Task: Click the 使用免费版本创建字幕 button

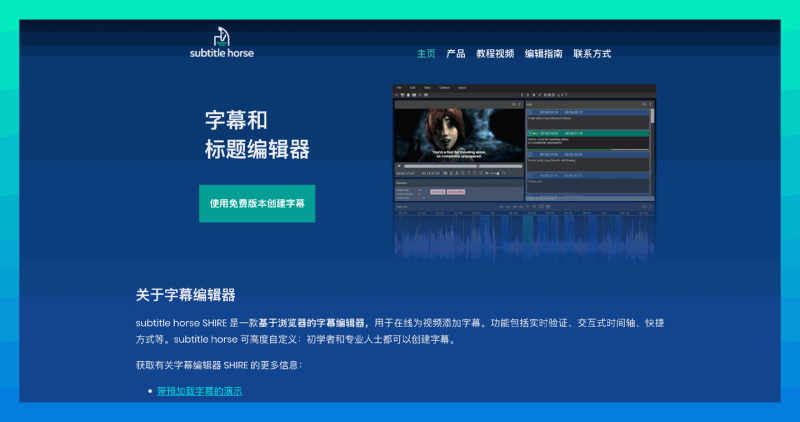Action: point(257,204)
